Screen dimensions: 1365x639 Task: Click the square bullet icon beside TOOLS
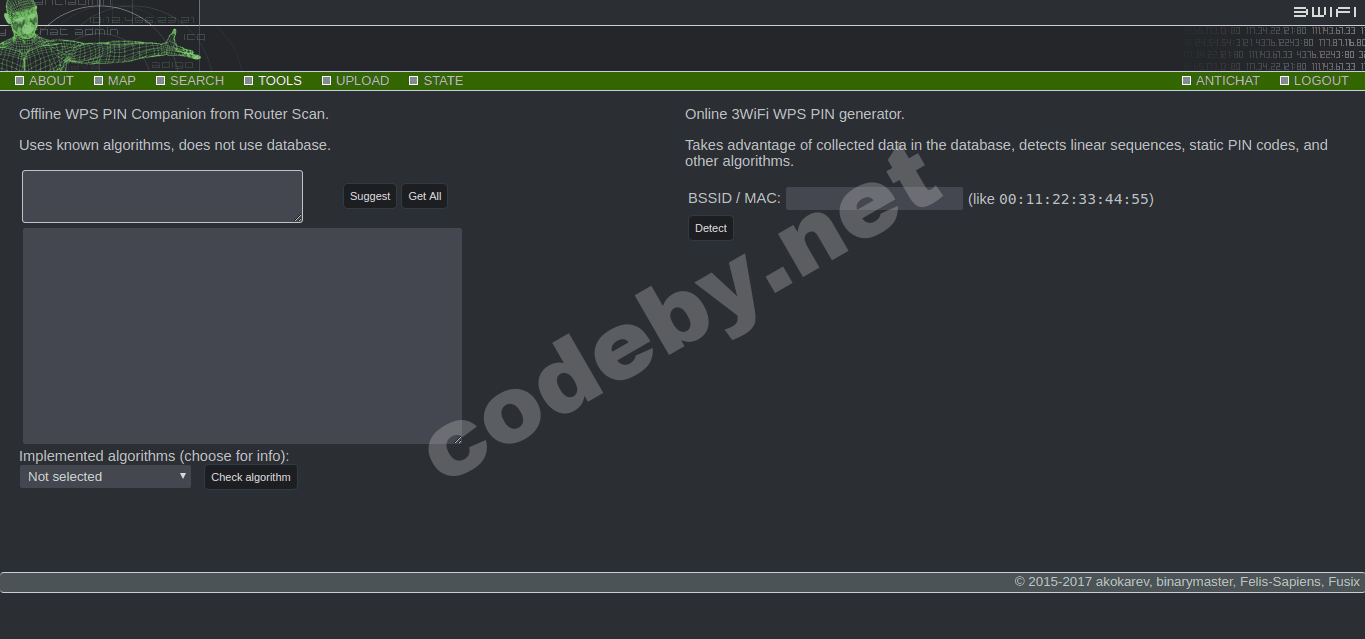[x=248, y=81]
